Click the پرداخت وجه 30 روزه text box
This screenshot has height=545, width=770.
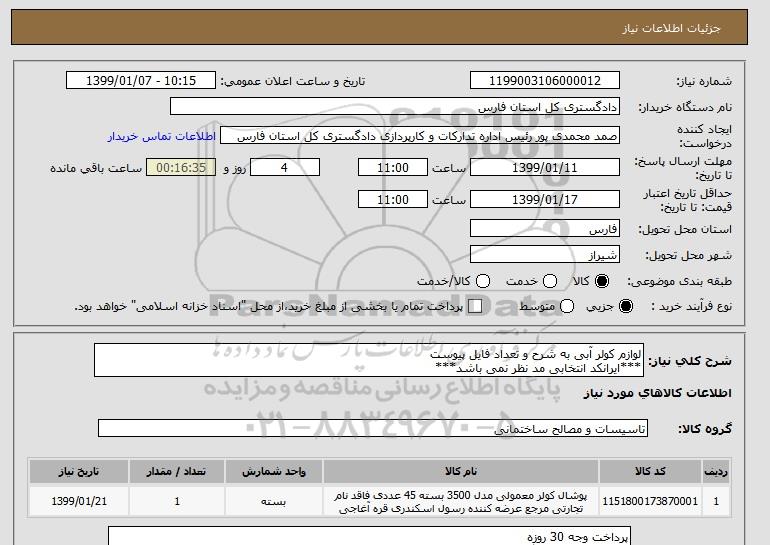pyautogui.click(x=369, y=536)
